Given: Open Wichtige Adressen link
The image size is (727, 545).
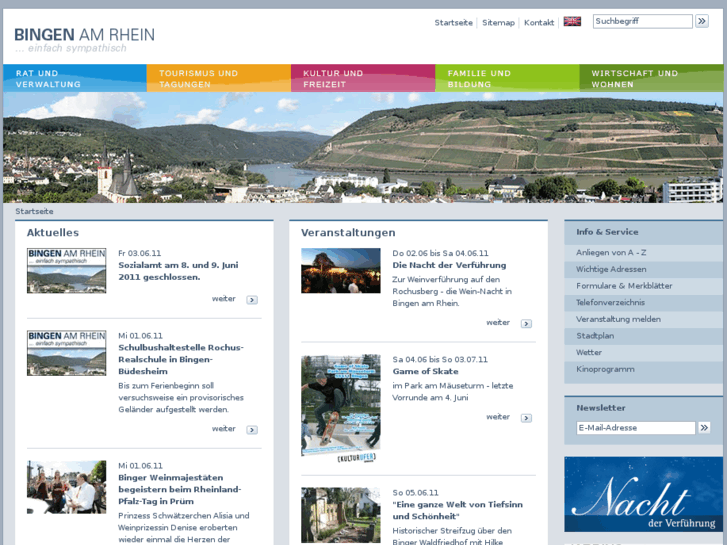Looking at the screenshot, I should [643, 269].
